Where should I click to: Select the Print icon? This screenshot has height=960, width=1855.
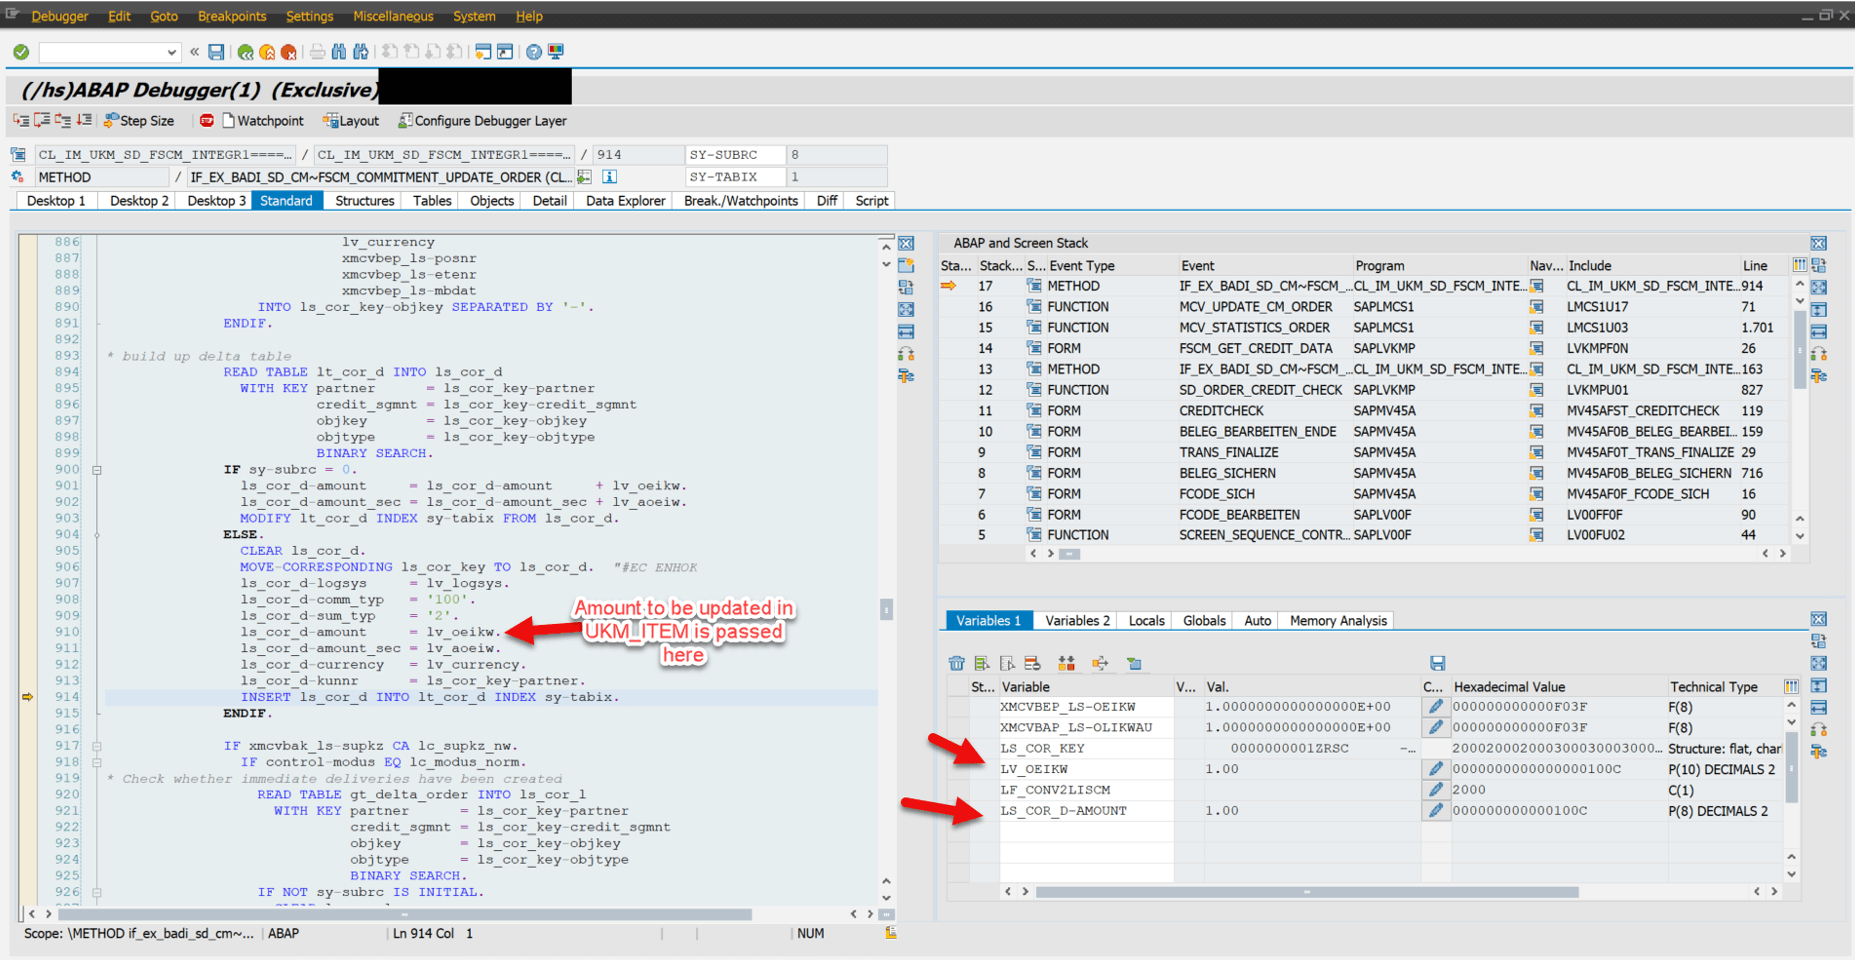(318, 51)
